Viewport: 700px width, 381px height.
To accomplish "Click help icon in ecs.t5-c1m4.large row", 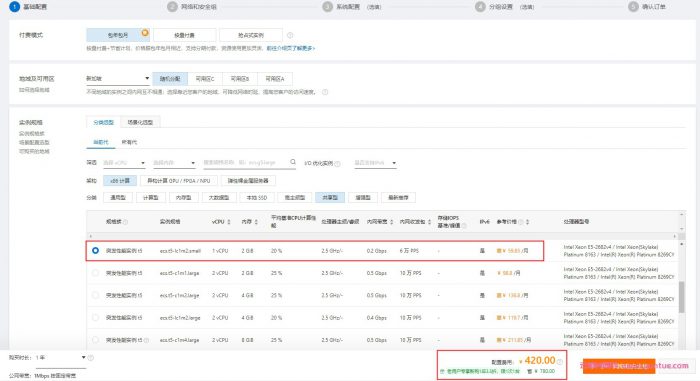I will [146, 340].
